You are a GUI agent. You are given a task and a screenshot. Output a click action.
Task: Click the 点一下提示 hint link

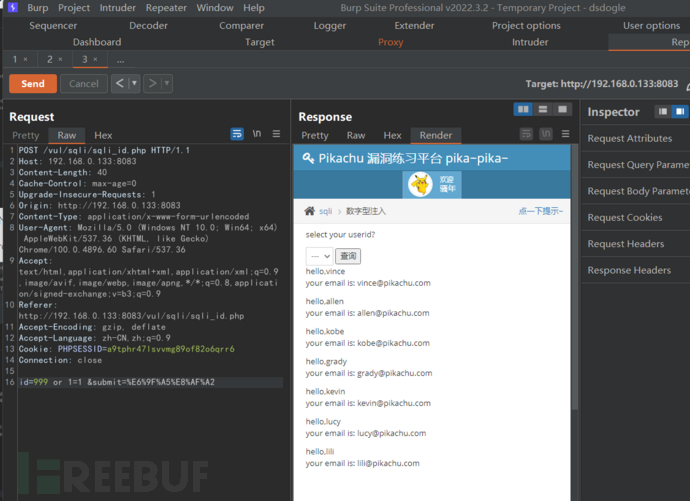540,211
